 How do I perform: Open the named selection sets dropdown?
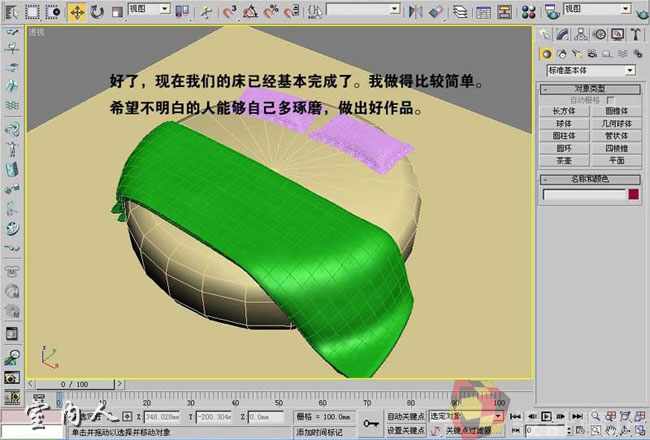point(363,9)
